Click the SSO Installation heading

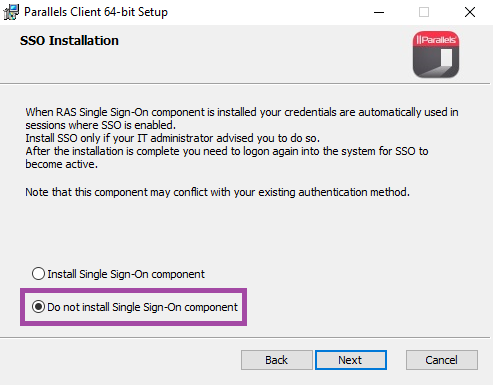pyautogui.click(x=69, y=41)
